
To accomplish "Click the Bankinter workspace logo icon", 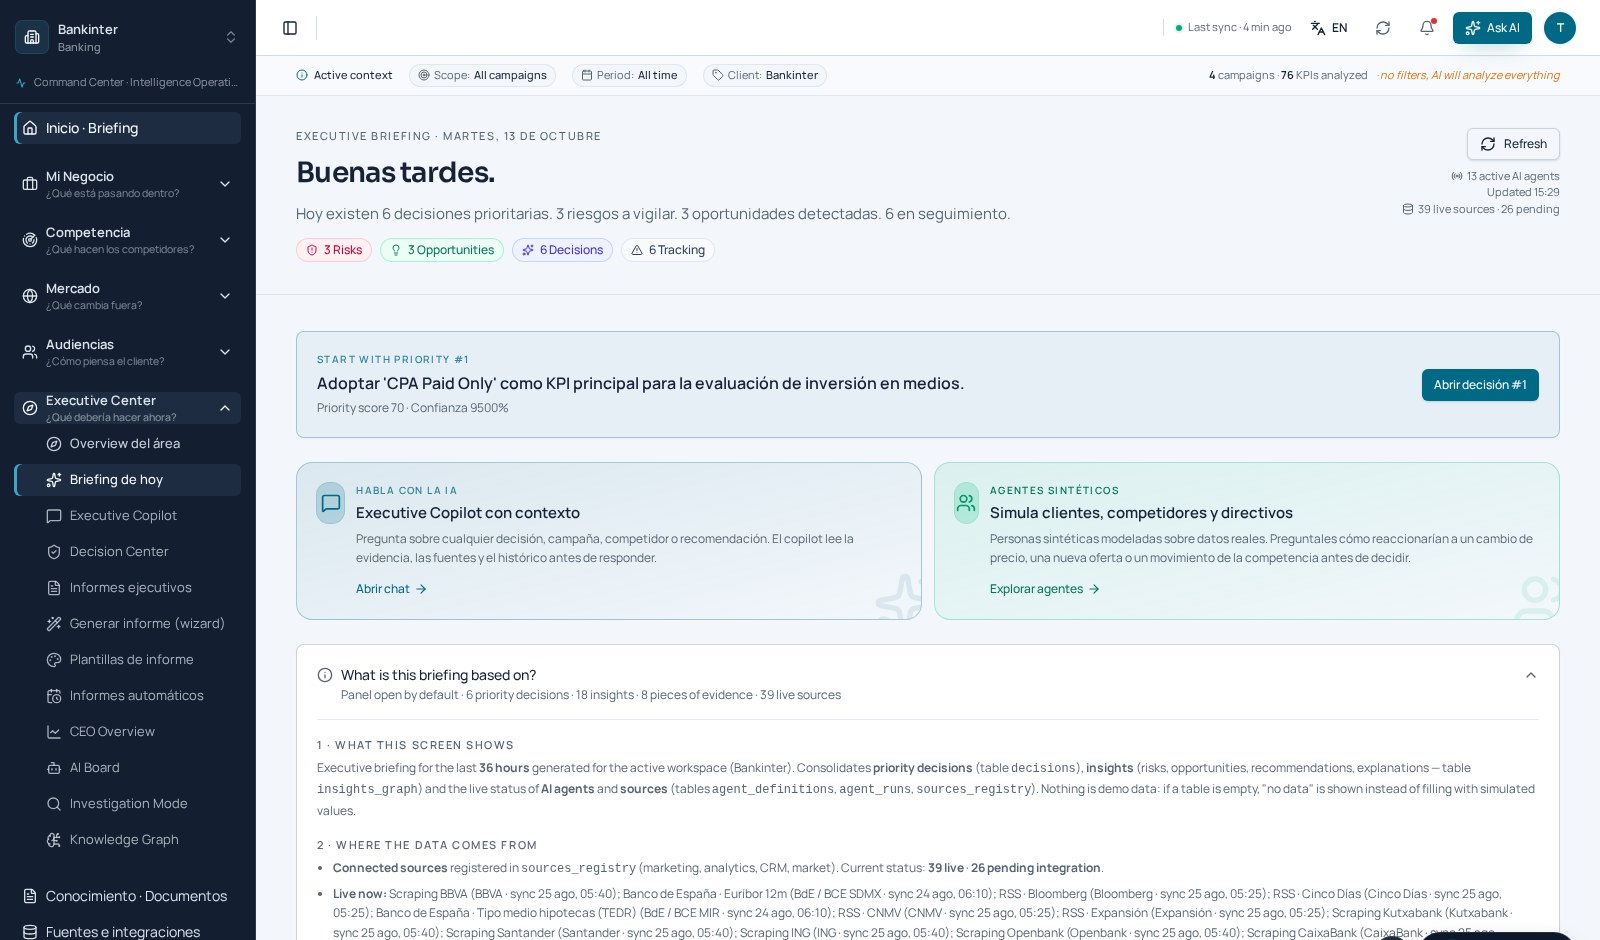I will (x=32, y=37).
